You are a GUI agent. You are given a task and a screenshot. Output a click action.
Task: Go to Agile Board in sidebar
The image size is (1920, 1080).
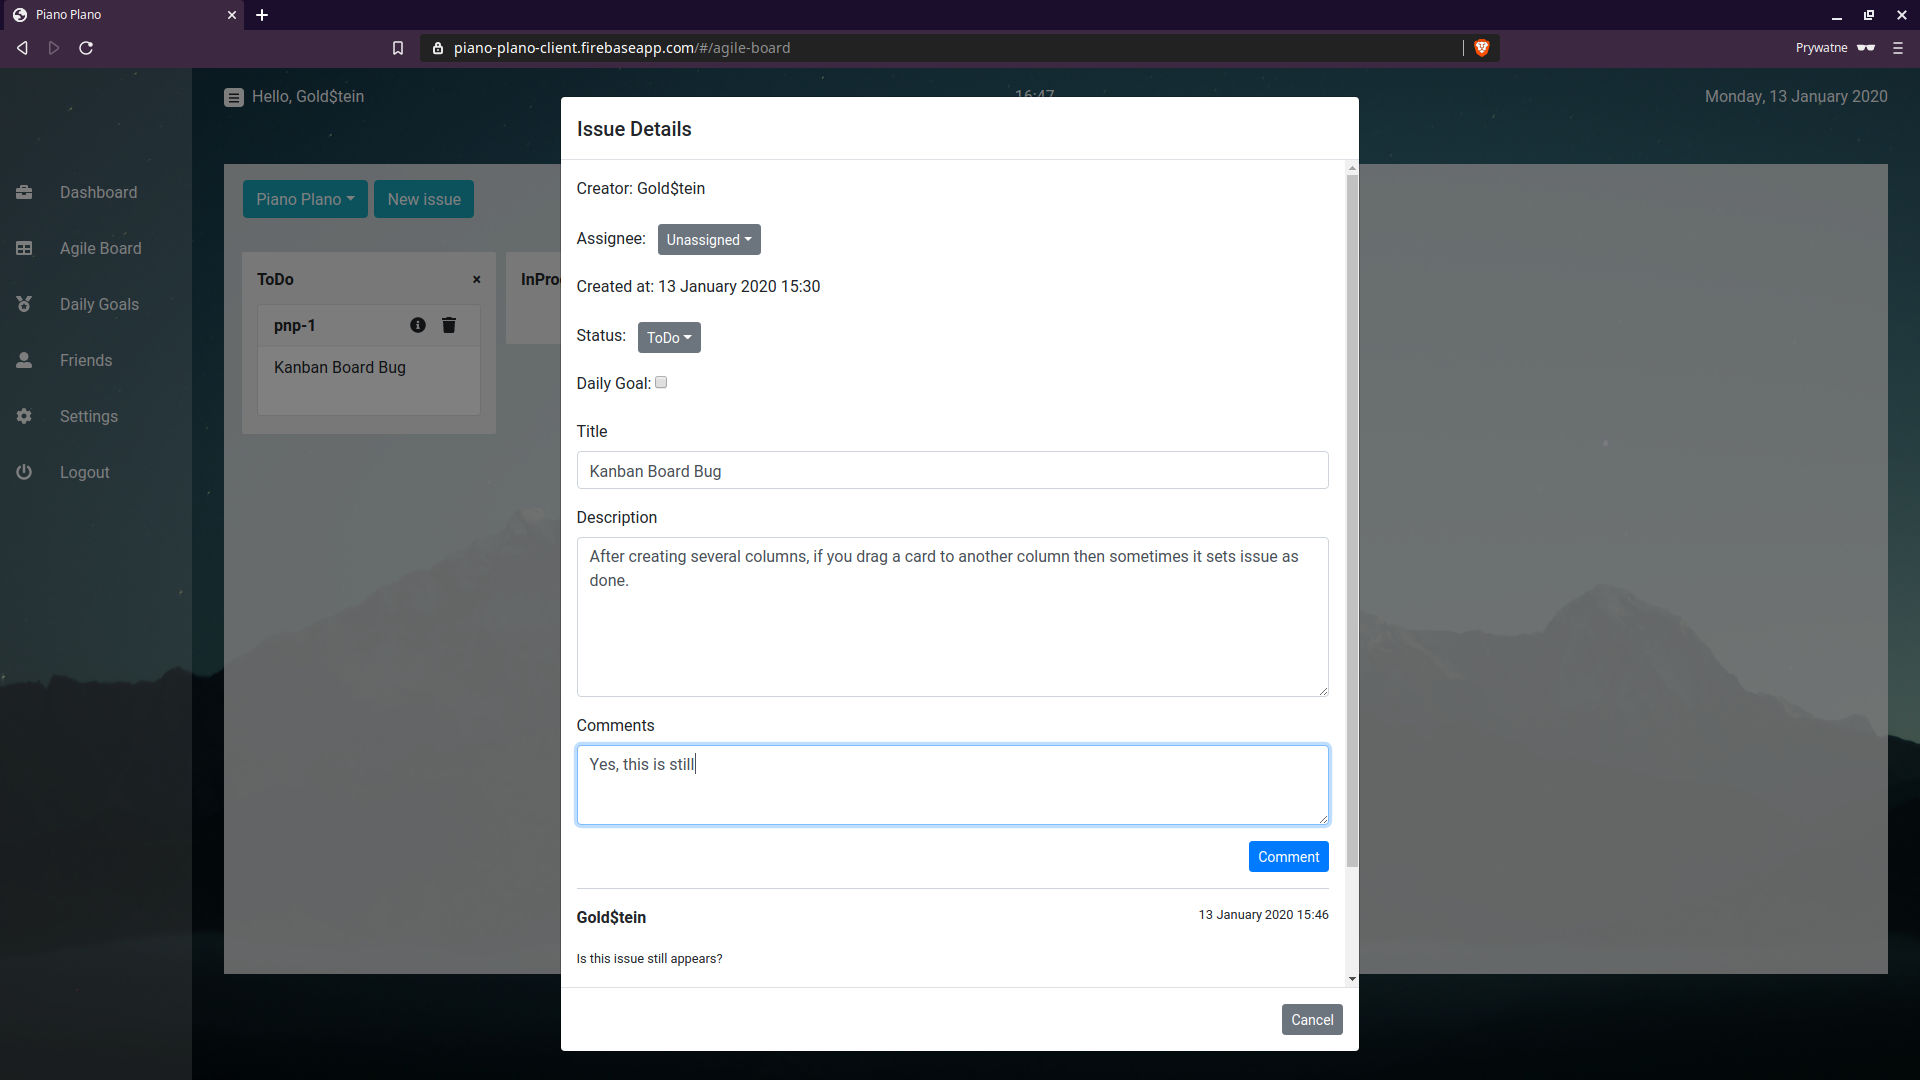click(100, 248)
